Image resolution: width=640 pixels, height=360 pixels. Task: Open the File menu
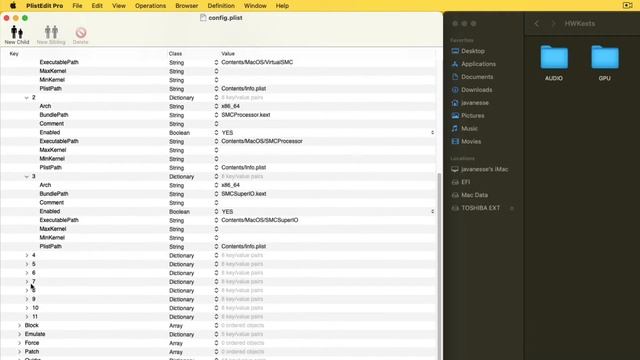tap(77, 6)
